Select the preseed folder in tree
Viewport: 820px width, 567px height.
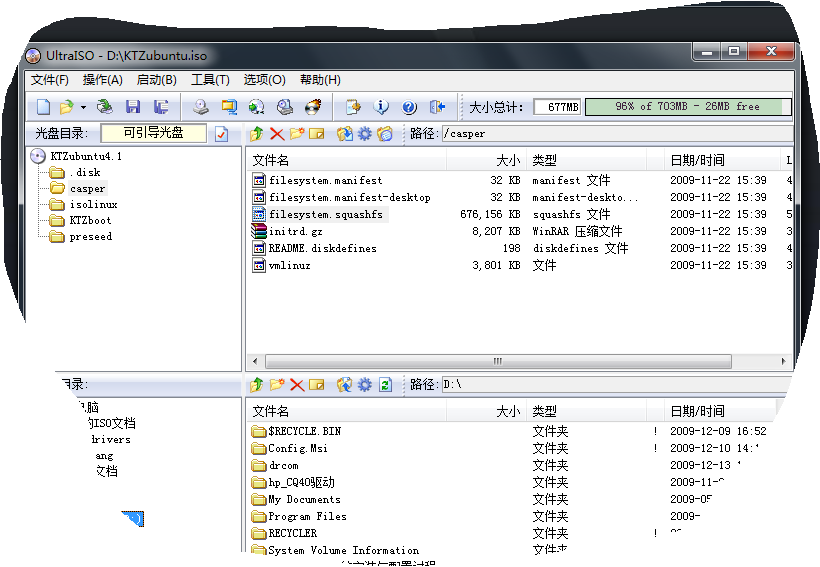90,237
